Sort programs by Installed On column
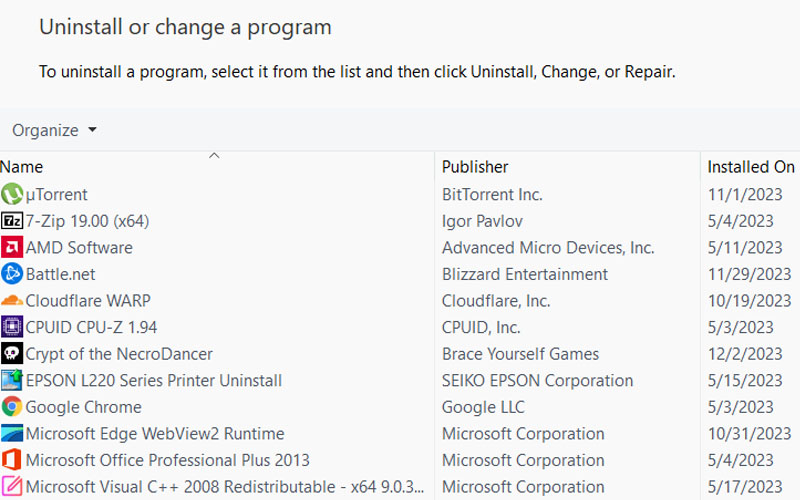 point(750,167)
